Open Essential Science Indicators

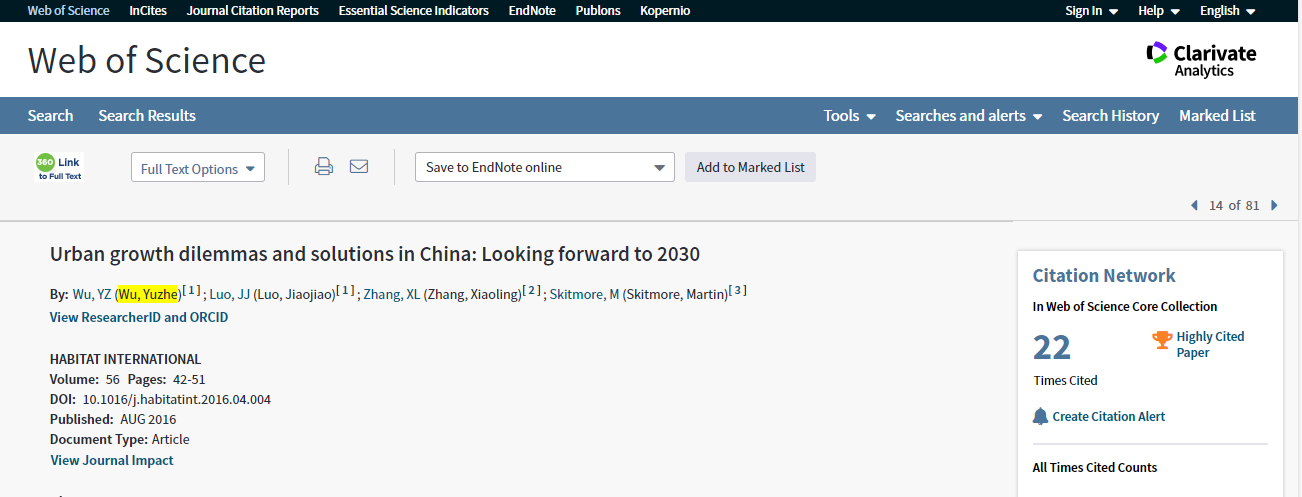click(x=414, y=11)
